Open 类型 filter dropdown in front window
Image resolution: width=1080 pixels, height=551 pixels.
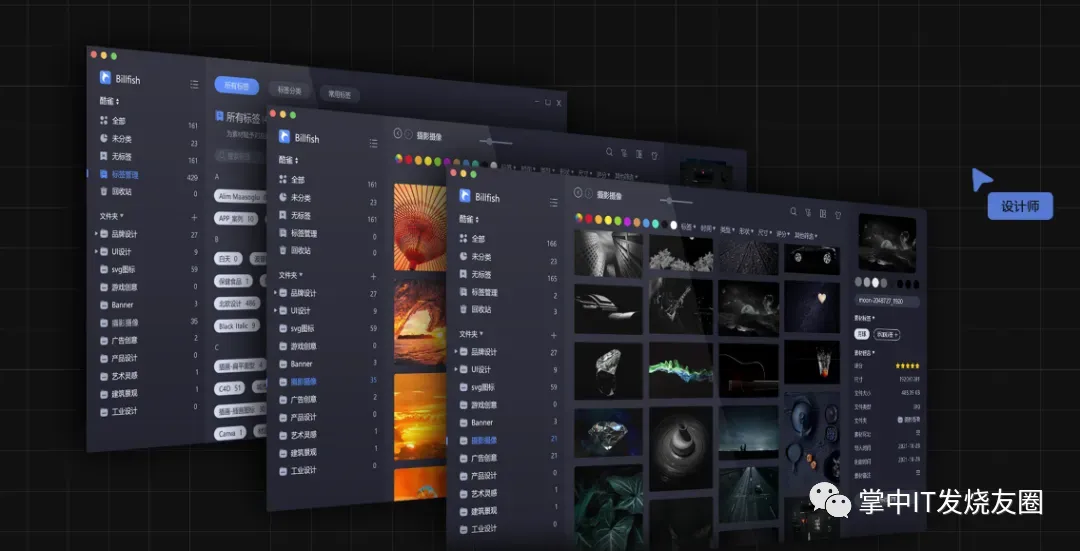[x=727, y=229]
